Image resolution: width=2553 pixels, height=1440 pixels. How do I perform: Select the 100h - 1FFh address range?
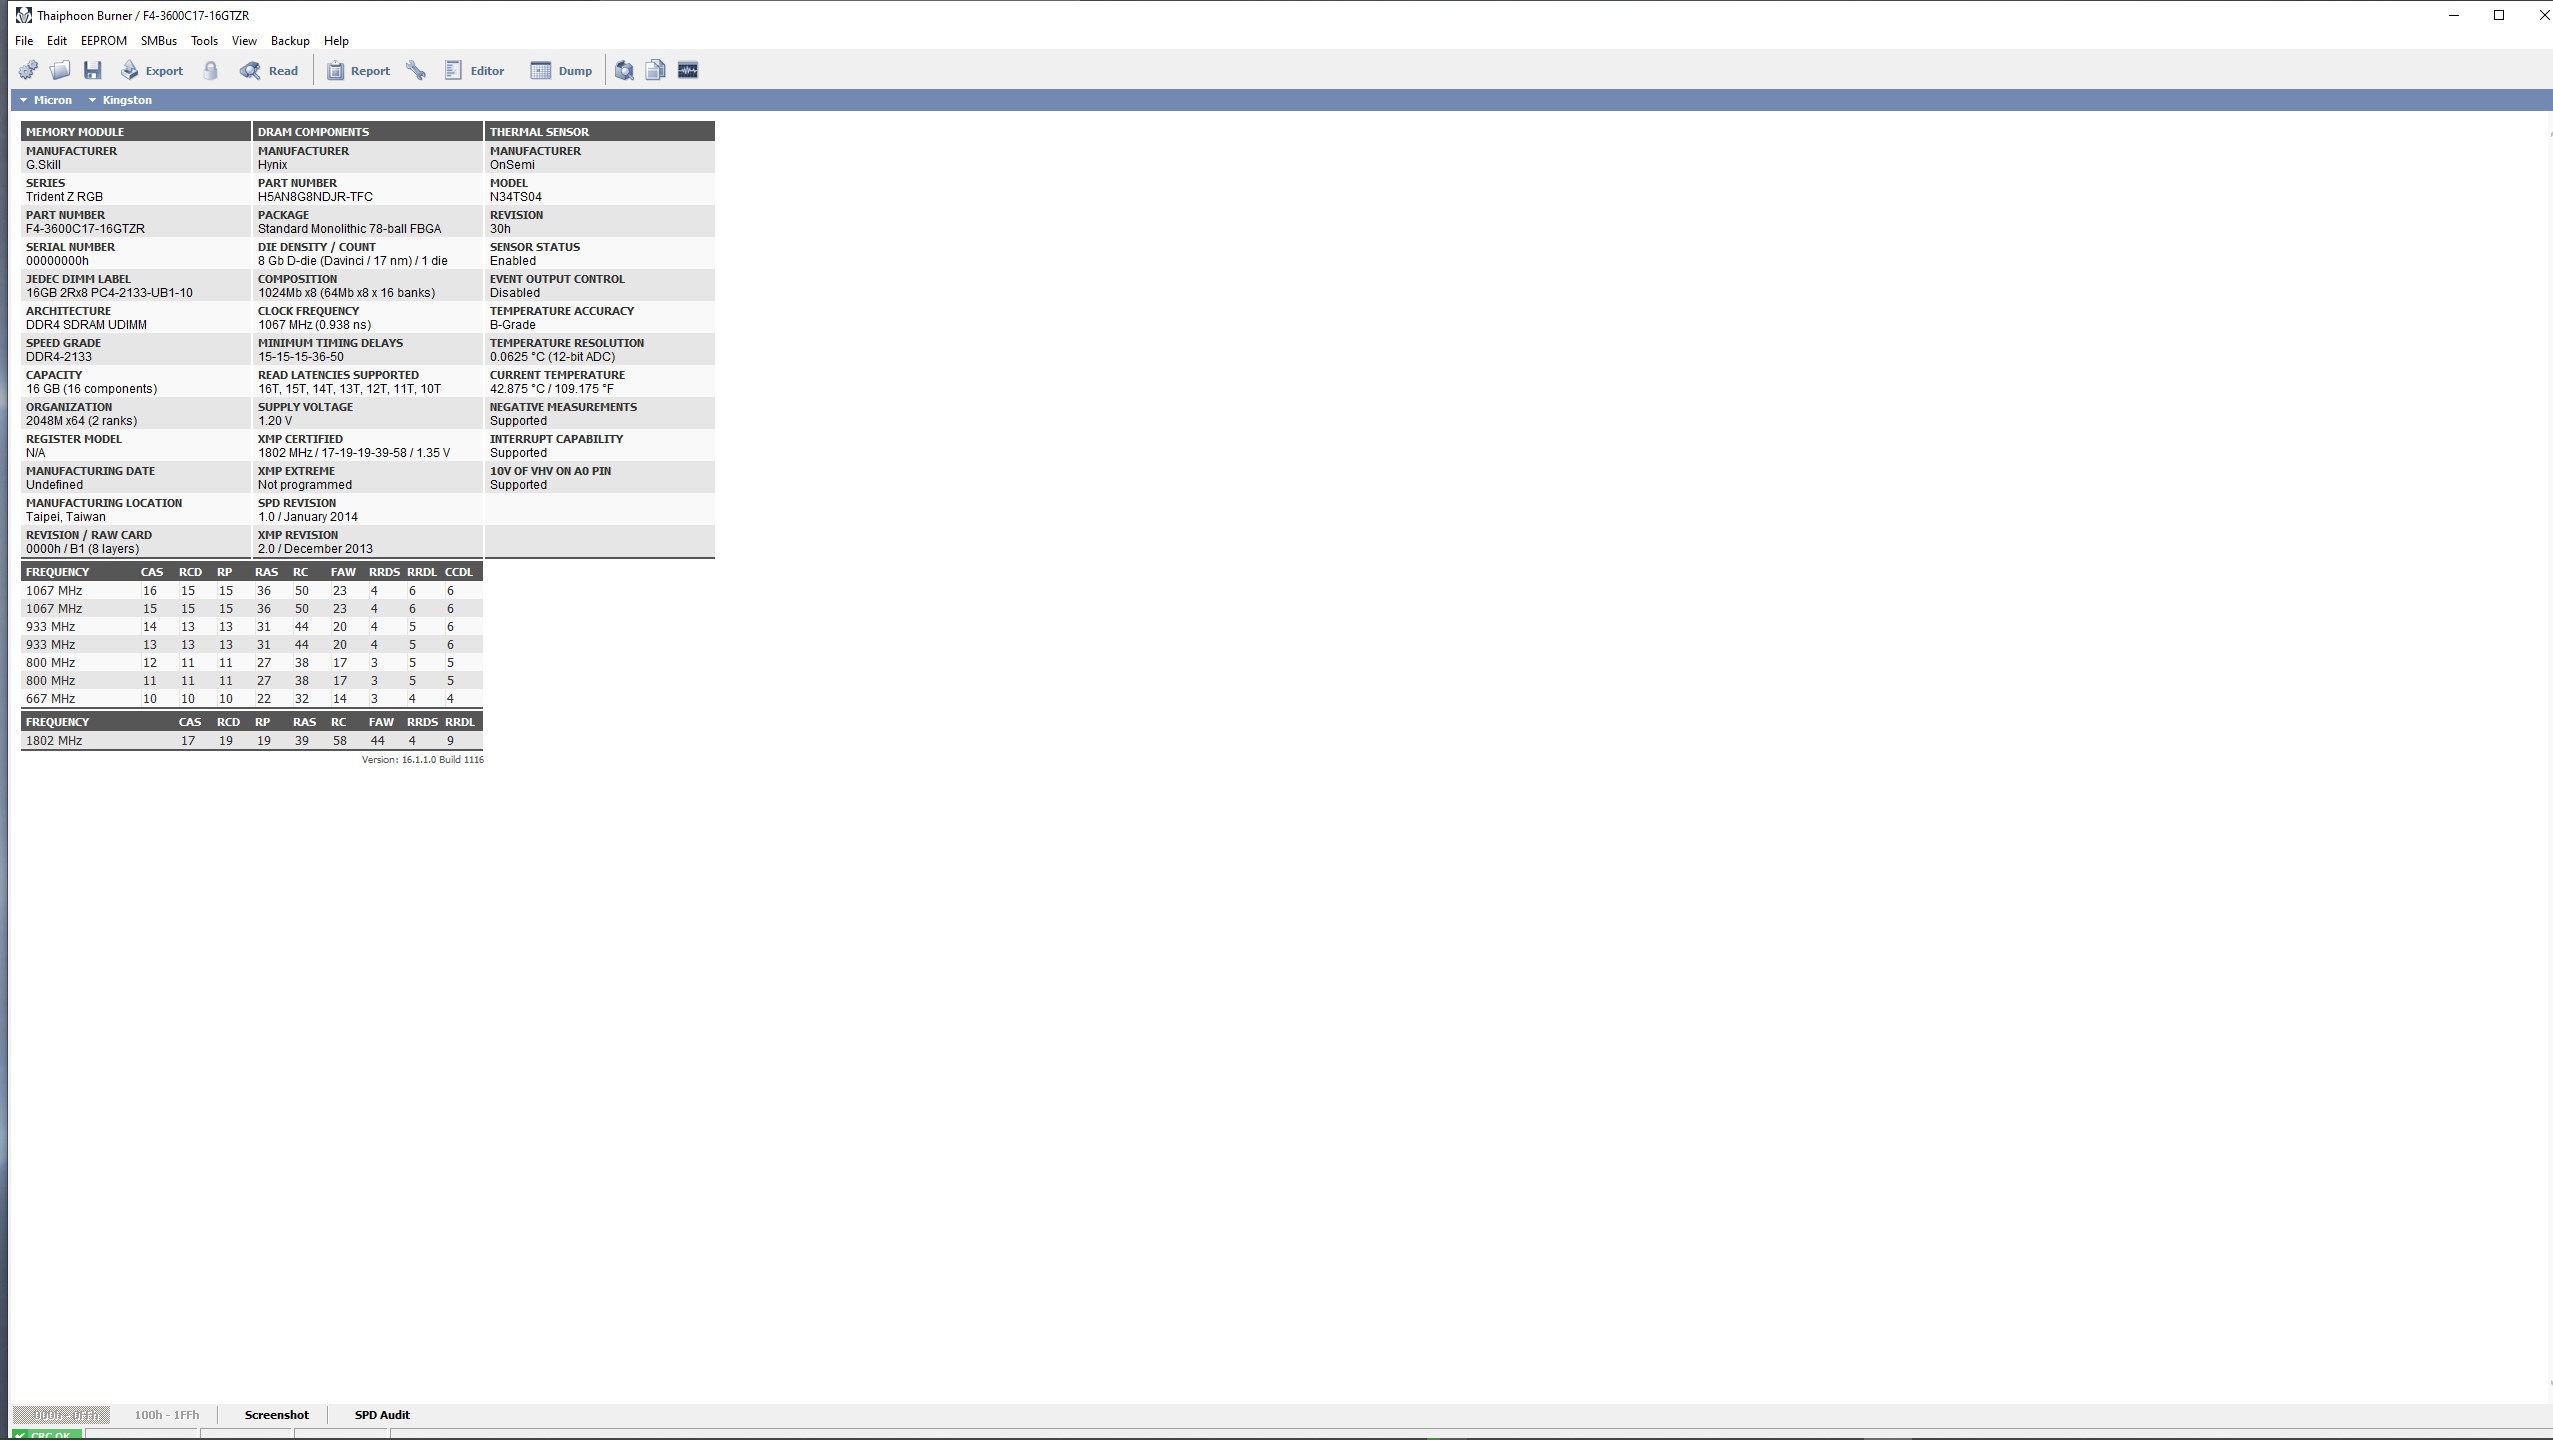(166, 1415)
